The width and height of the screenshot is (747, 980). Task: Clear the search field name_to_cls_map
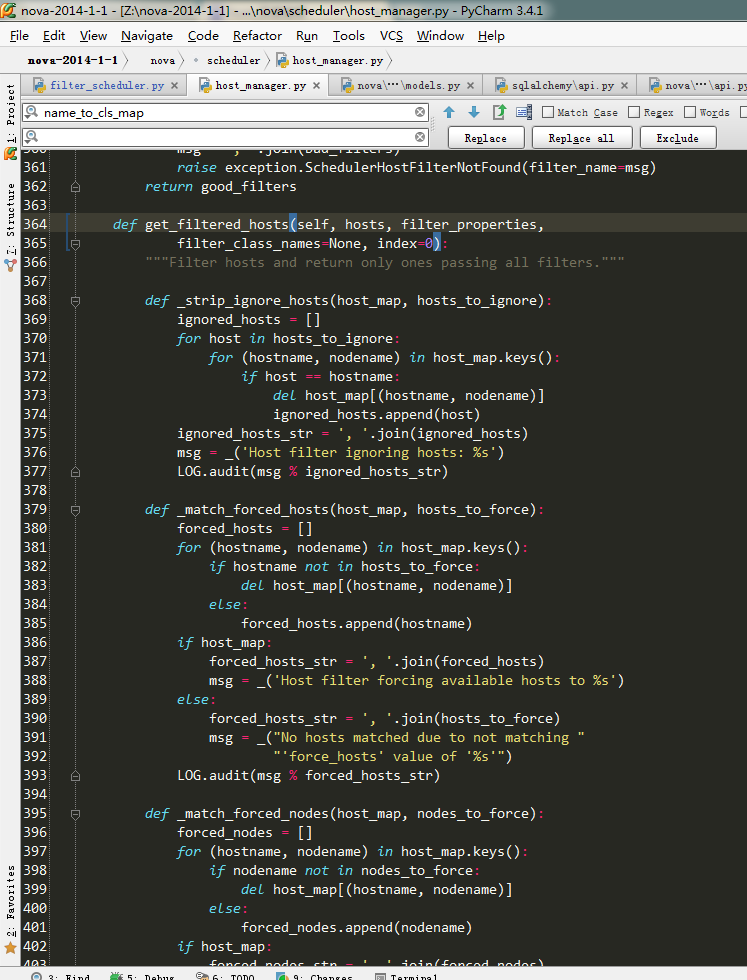pyautogui.click(x=420, y=112)
